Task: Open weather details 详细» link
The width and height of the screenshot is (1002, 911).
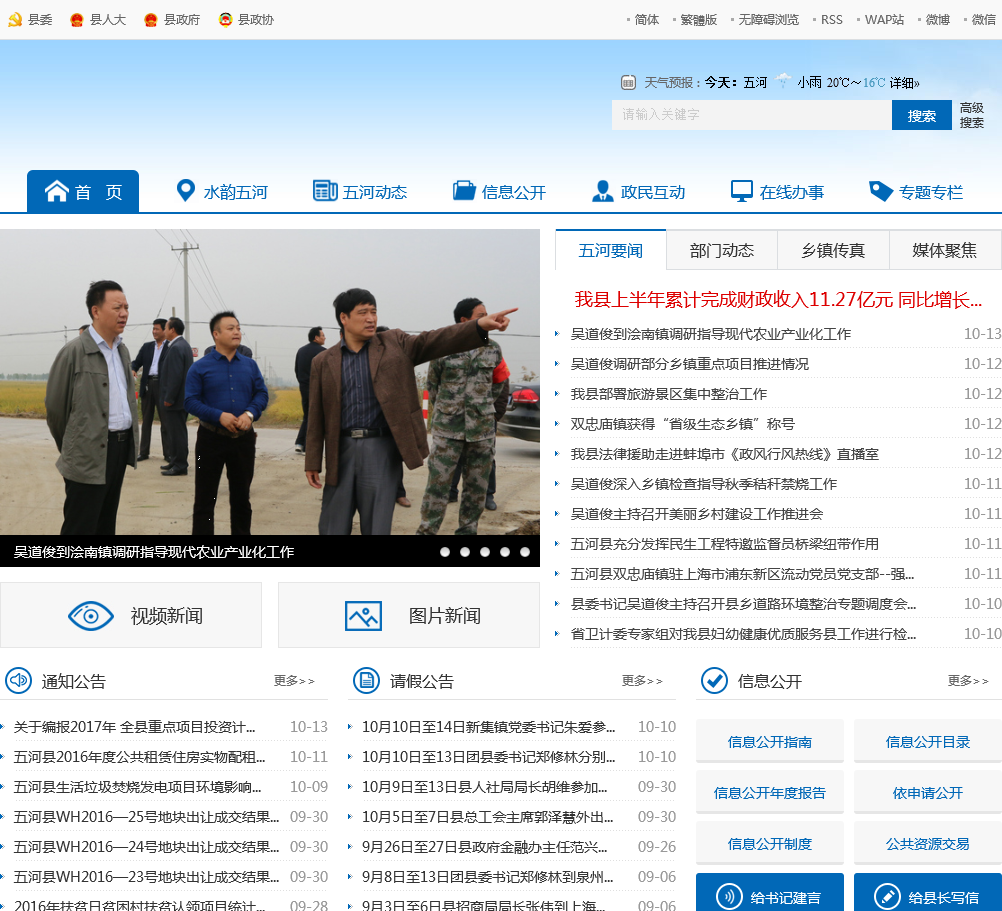Action: click(x=904, y=82)
